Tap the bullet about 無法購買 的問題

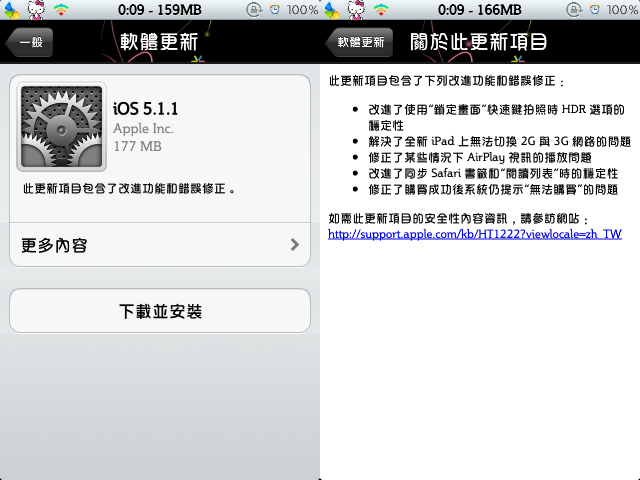493,189
